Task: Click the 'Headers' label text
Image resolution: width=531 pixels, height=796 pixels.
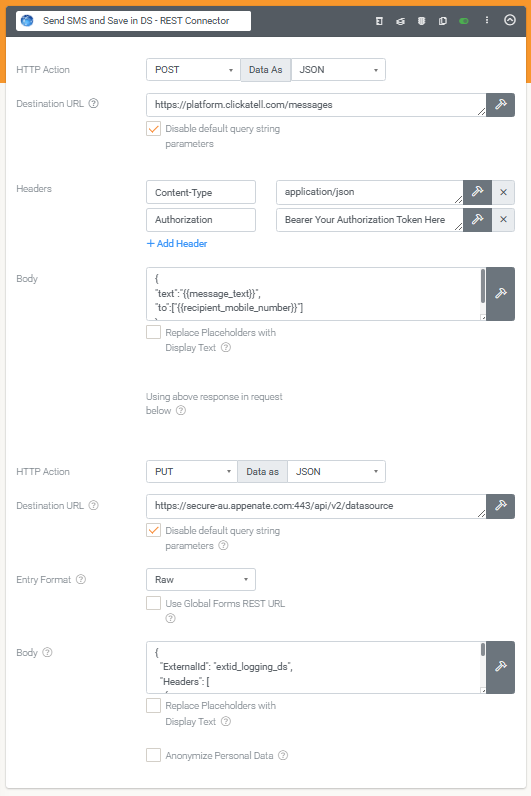Action: (34, 189)
